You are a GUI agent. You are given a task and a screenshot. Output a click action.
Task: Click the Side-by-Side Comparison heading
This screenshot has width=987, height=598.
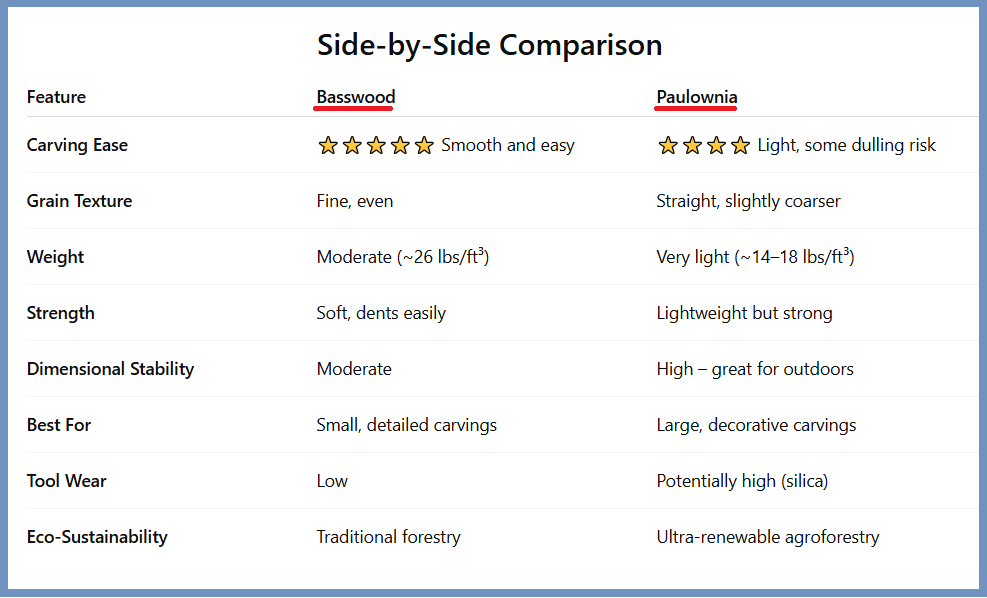tap(490, 45)
